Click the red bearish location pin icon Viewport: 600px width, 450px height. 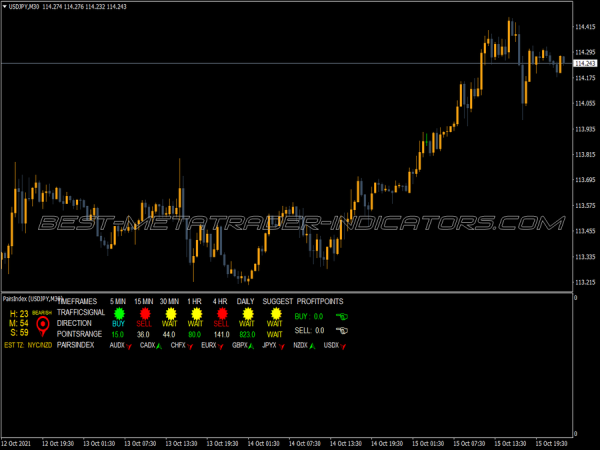(43, 326)
